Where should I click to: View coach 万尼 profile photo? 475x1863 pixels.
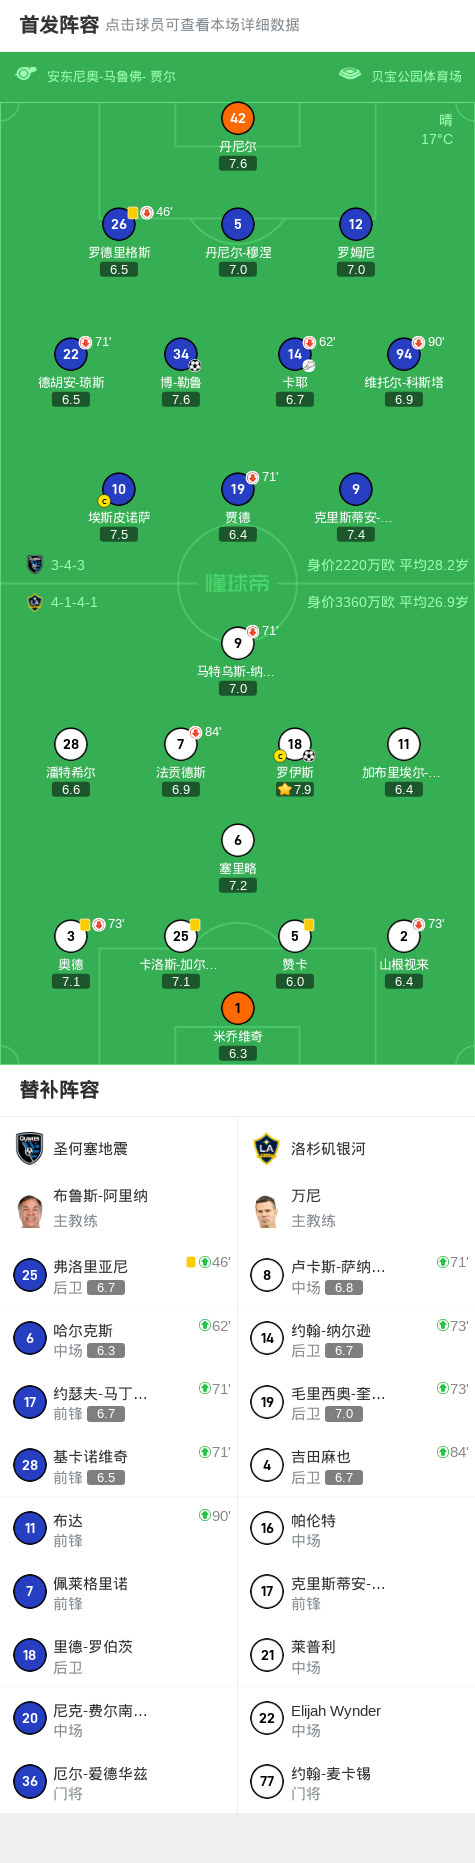click(x=267, y=1210)
